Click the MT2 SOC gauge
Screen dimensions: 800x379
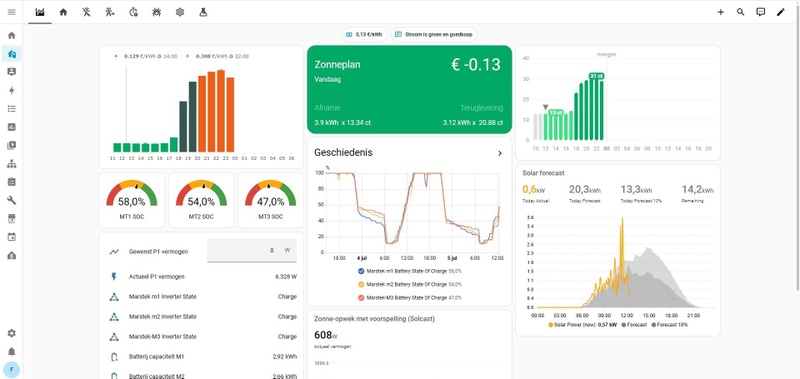tap(201, 200)
